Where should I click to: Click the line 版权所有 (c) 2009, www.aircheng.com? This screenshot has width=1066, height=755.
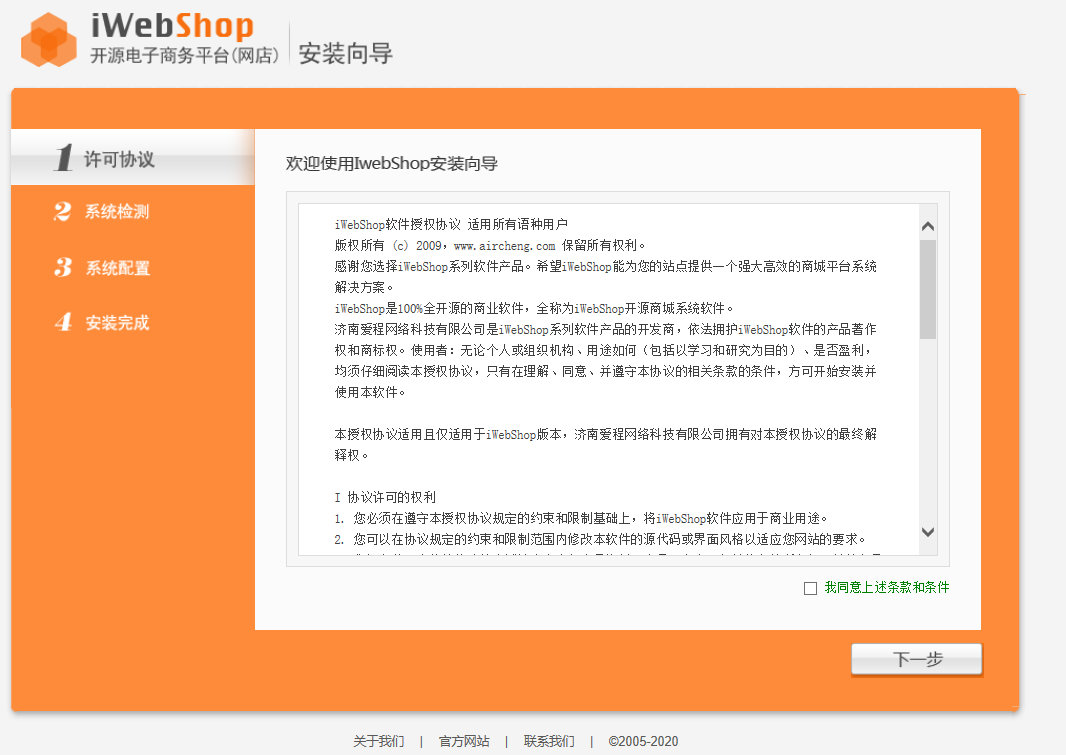click(489, 245)
